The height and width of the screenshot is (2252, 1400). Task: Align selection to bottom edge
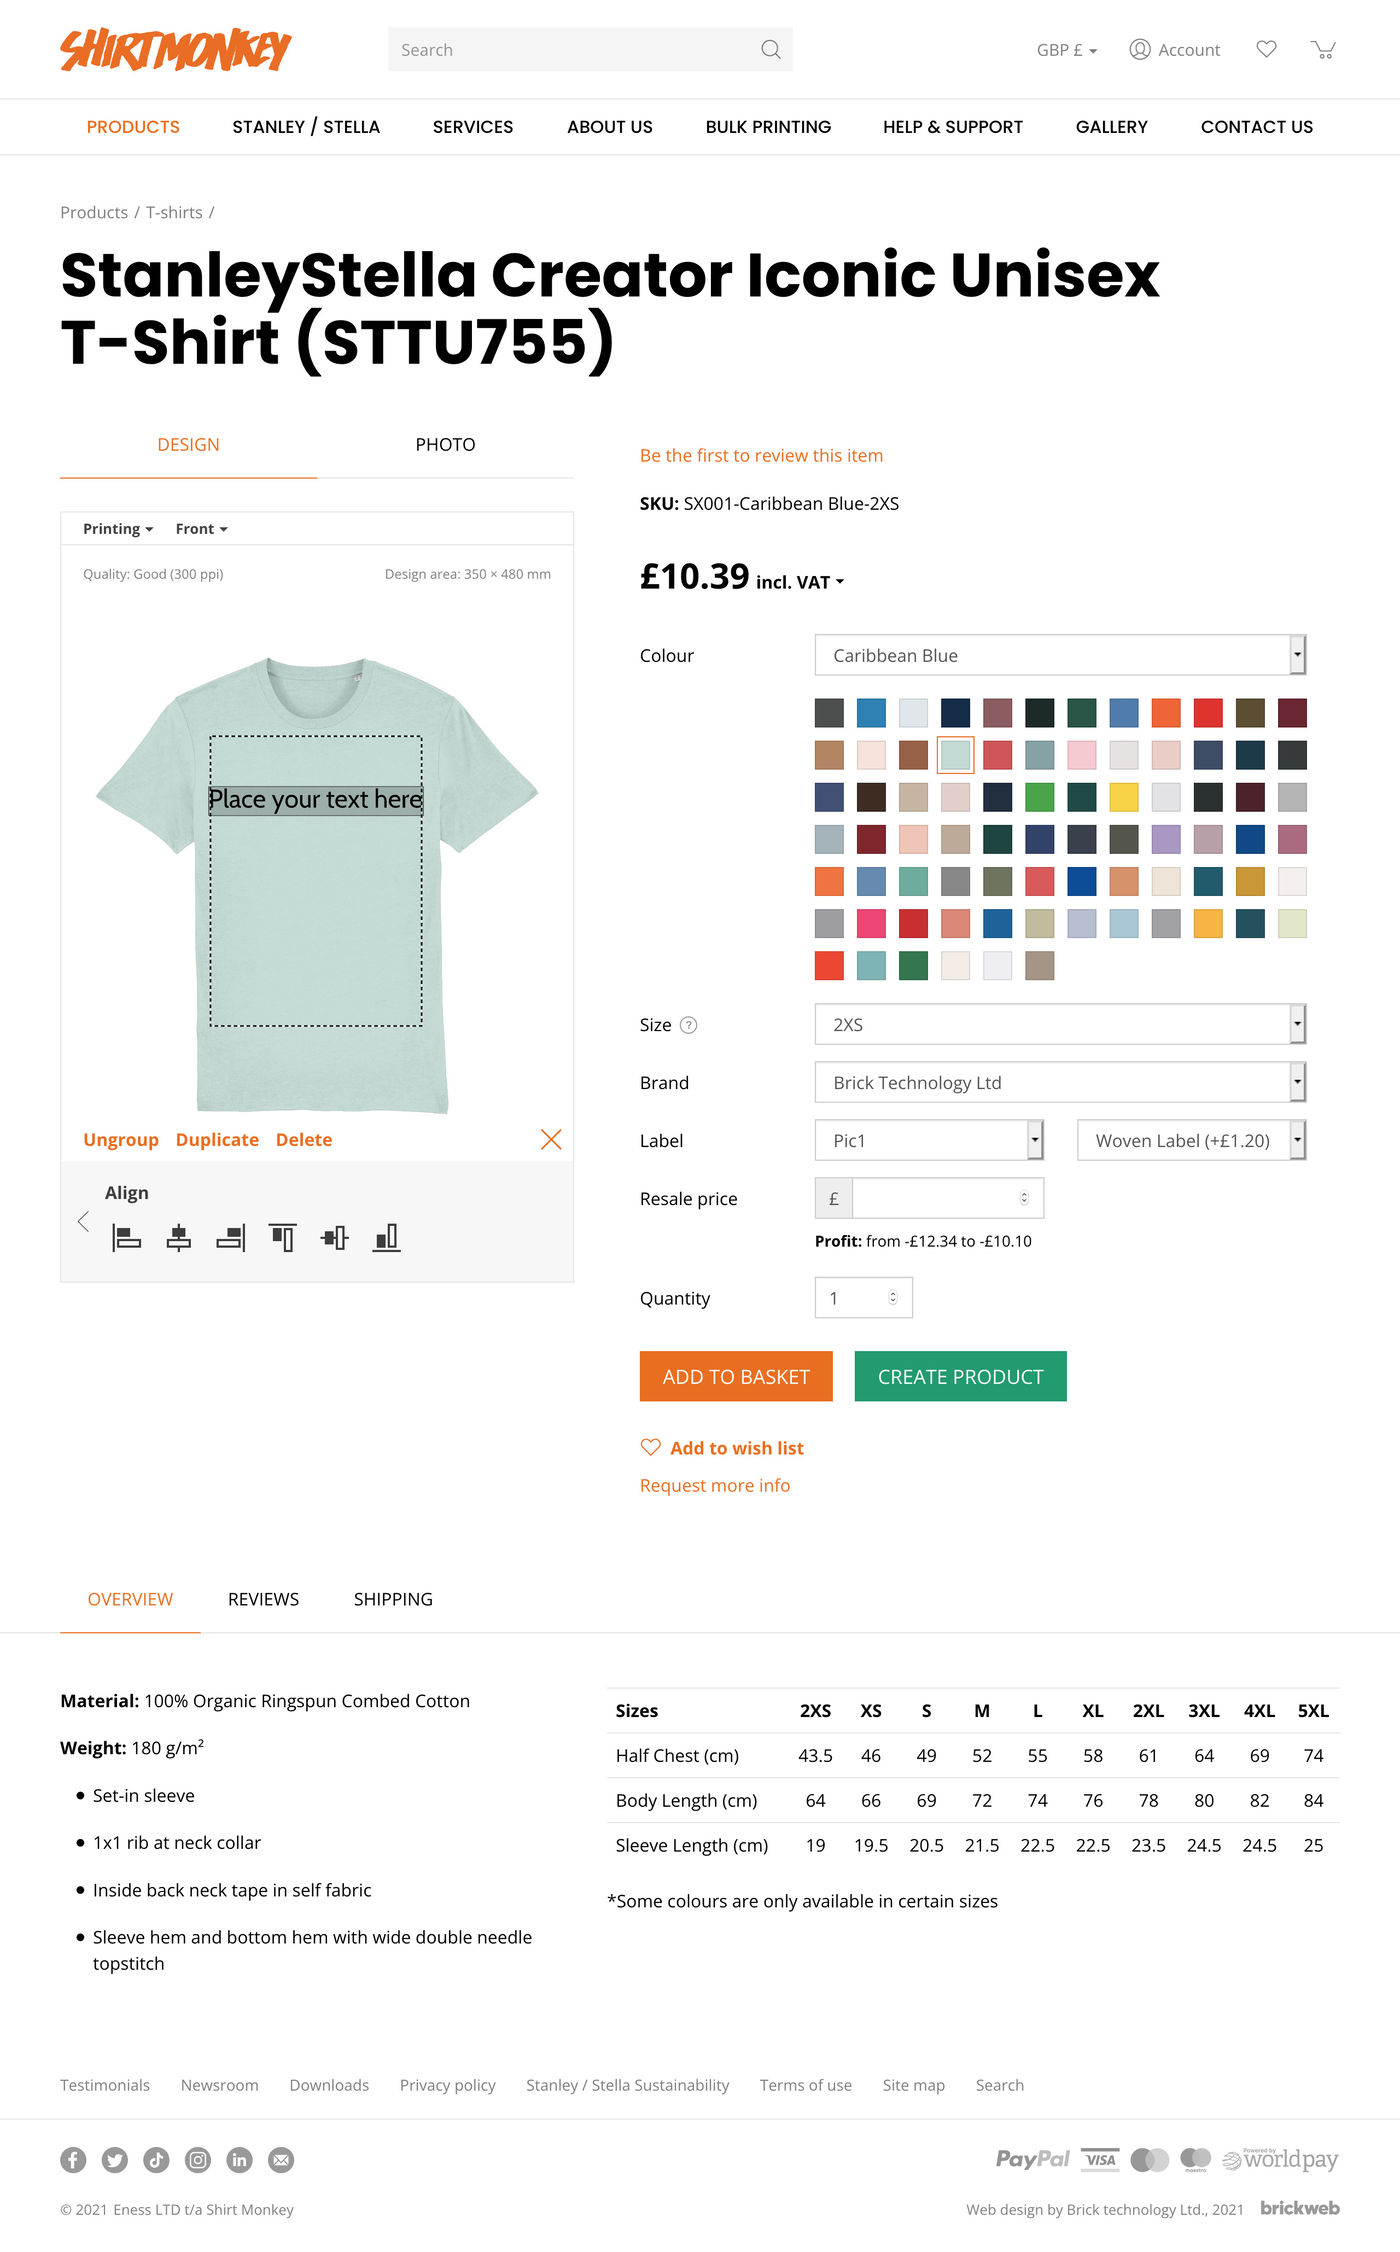[387, 1238]
